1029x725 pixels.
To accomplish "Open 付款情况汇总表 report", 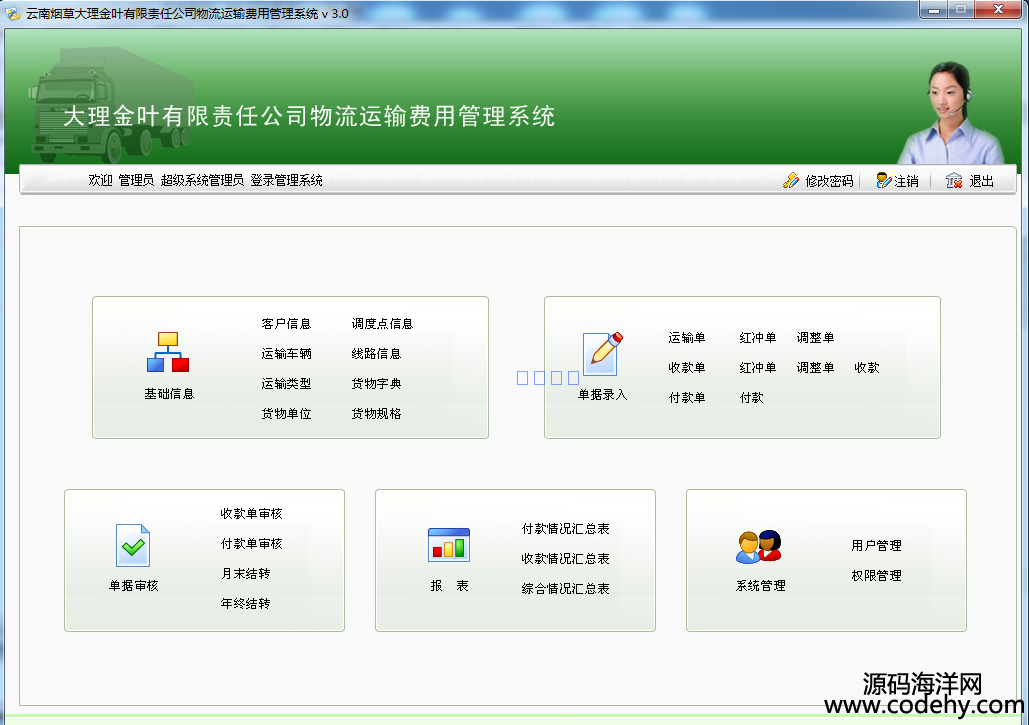I will (x=565, y=529).
